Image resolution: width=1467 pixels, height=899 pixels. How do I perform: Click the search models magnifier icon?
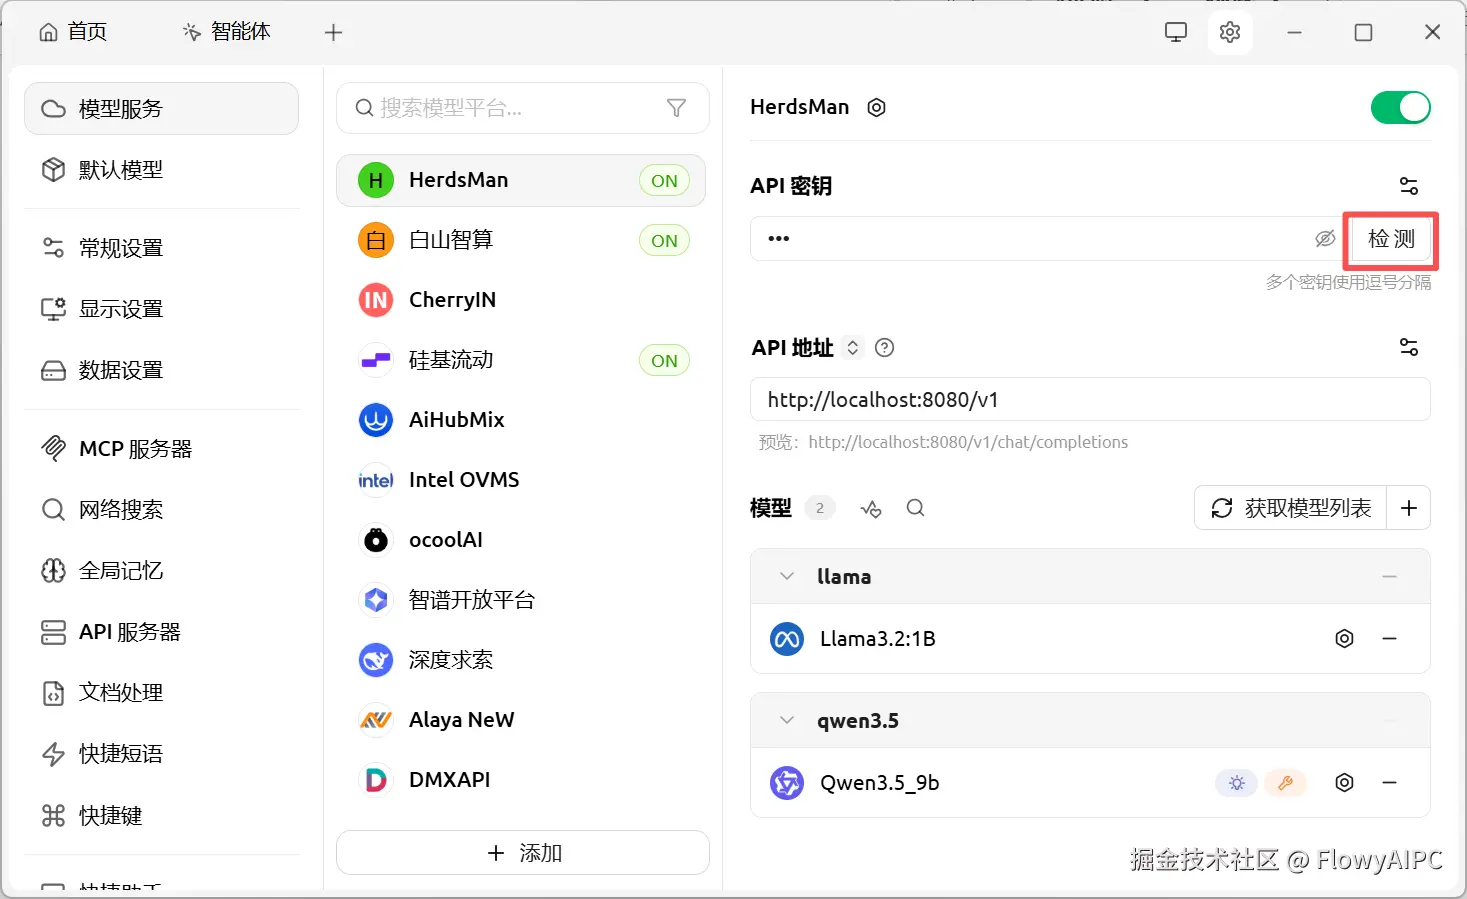tap(915, 508)
